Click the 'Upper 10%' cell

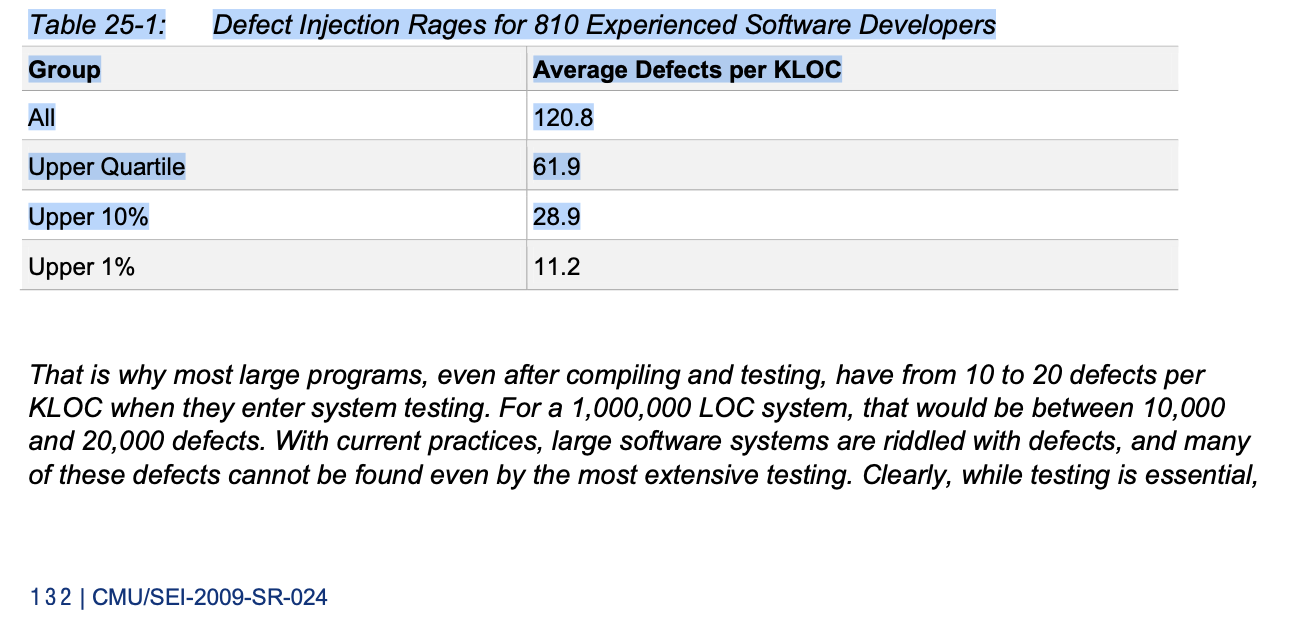click(x=89, y=217)
